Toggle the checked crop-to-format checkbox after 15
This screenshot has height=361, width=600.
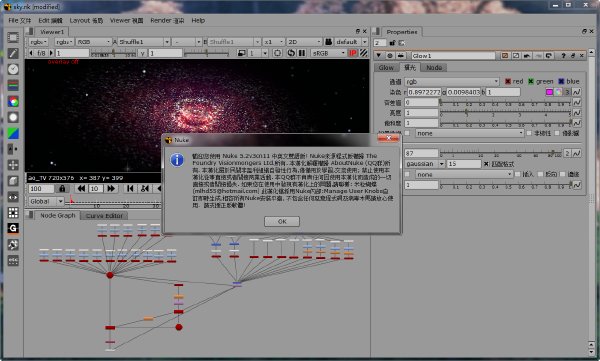point(486,164)
